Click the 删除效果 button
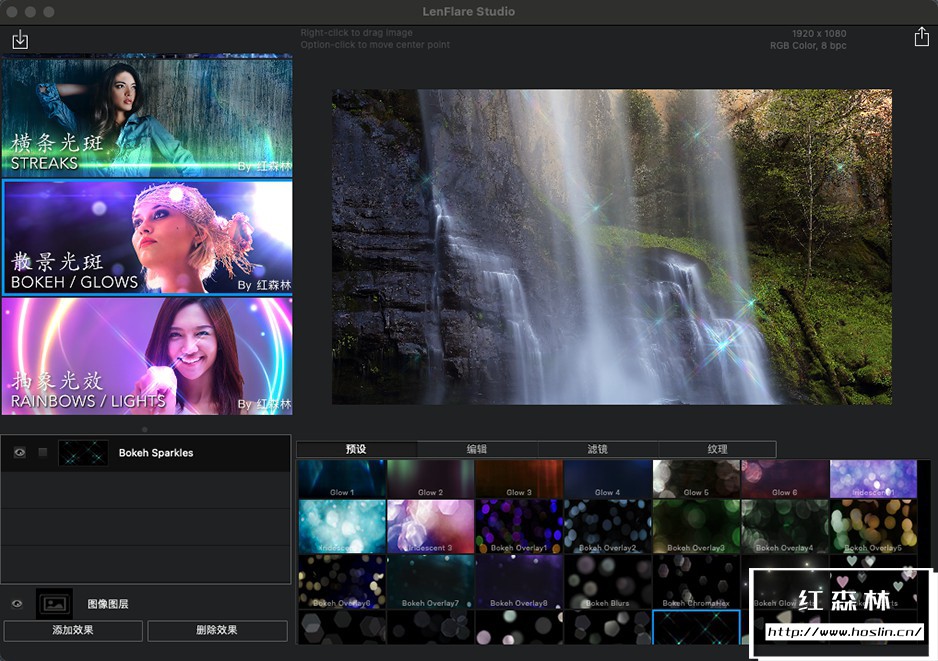Image resolution: width=938 pixels, height=661 pixels. coord(217,631)
